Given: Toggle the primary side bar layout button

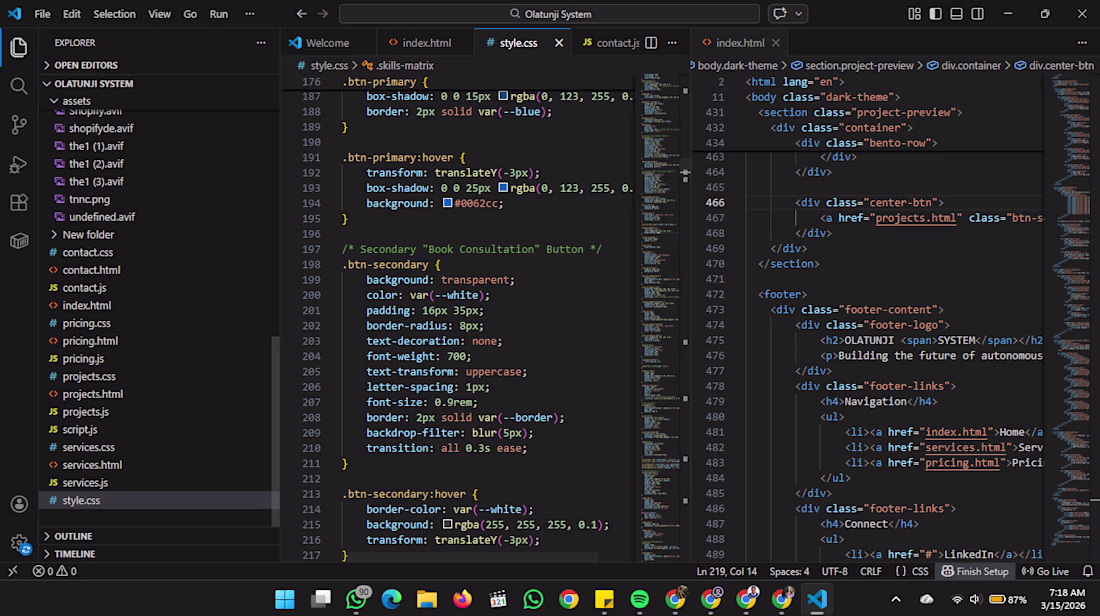Looking at the screenshot, I should click(x=936, y=14).
